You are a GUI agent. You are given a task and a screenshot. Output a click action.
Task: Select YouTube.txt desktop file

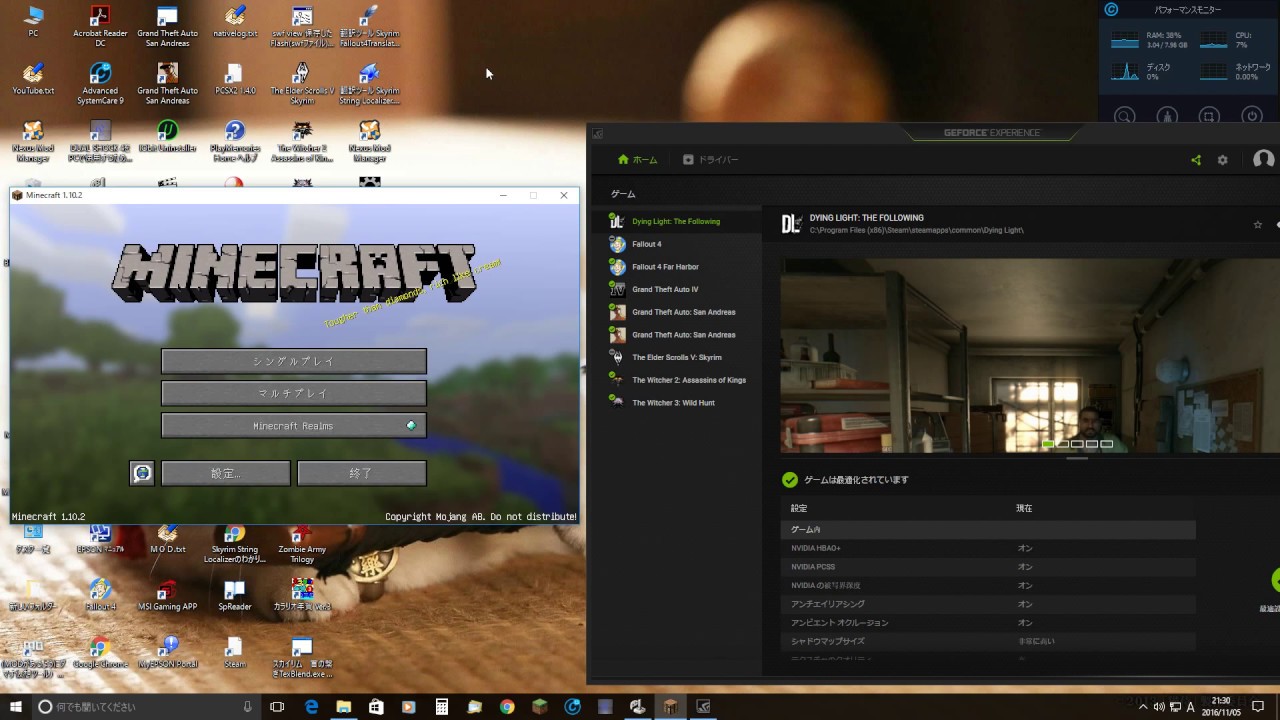[x=33, y=79]
